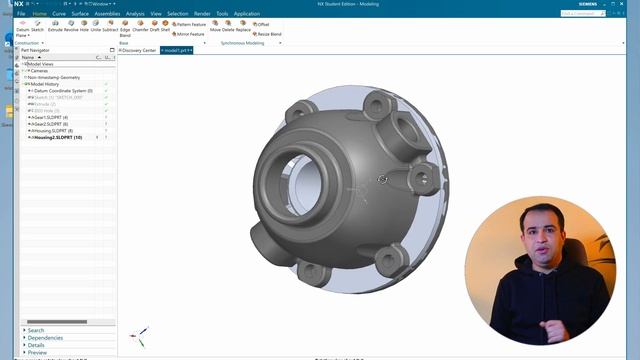The height and width of the screenshot is (360, 640).
Task: Switch to the Render ribbon tab
Action: (x=202, y=13)
